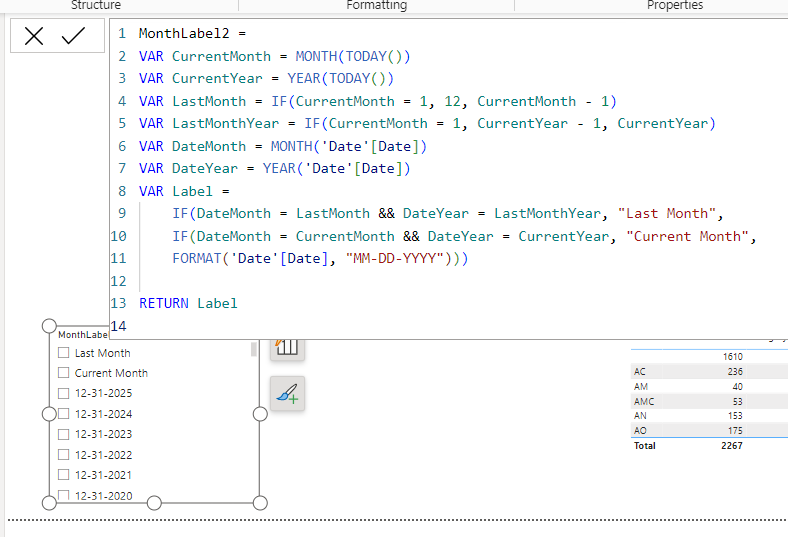
Task: Click the "Current Month" string in formula
Action: point(687,236)
